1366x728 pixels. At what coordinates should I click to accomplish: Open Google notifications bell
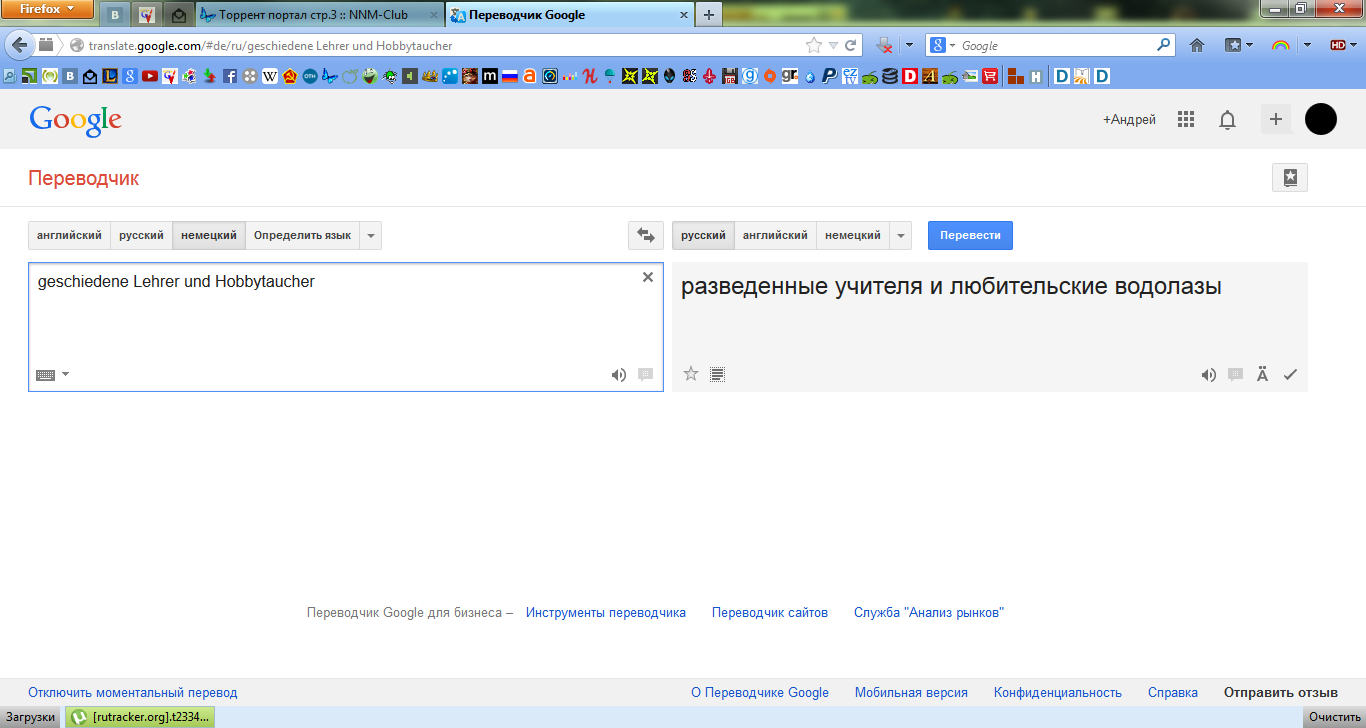click(1227, 120)
